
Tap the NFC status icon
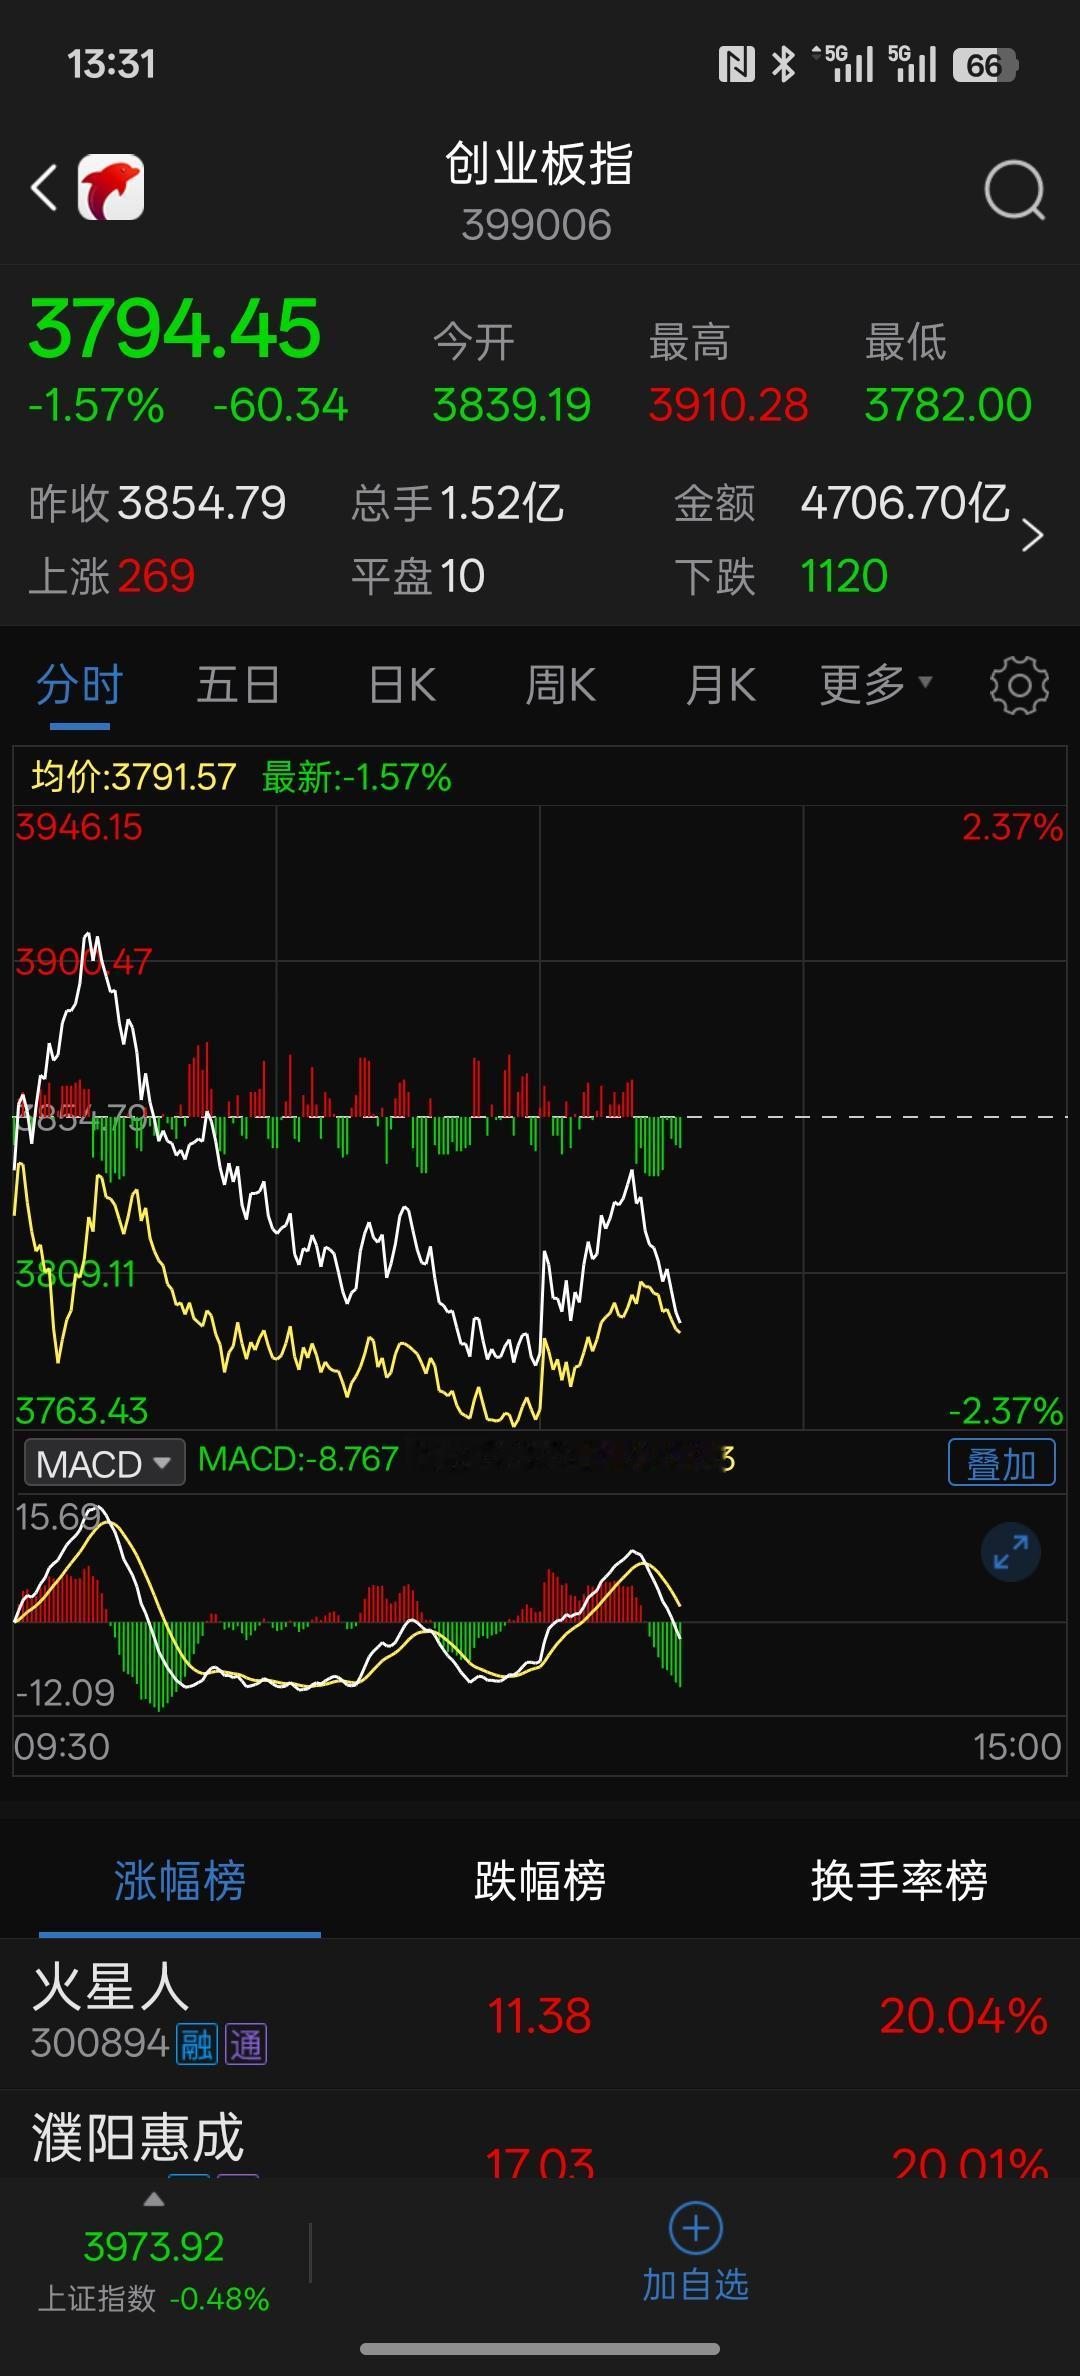[737, 65]
